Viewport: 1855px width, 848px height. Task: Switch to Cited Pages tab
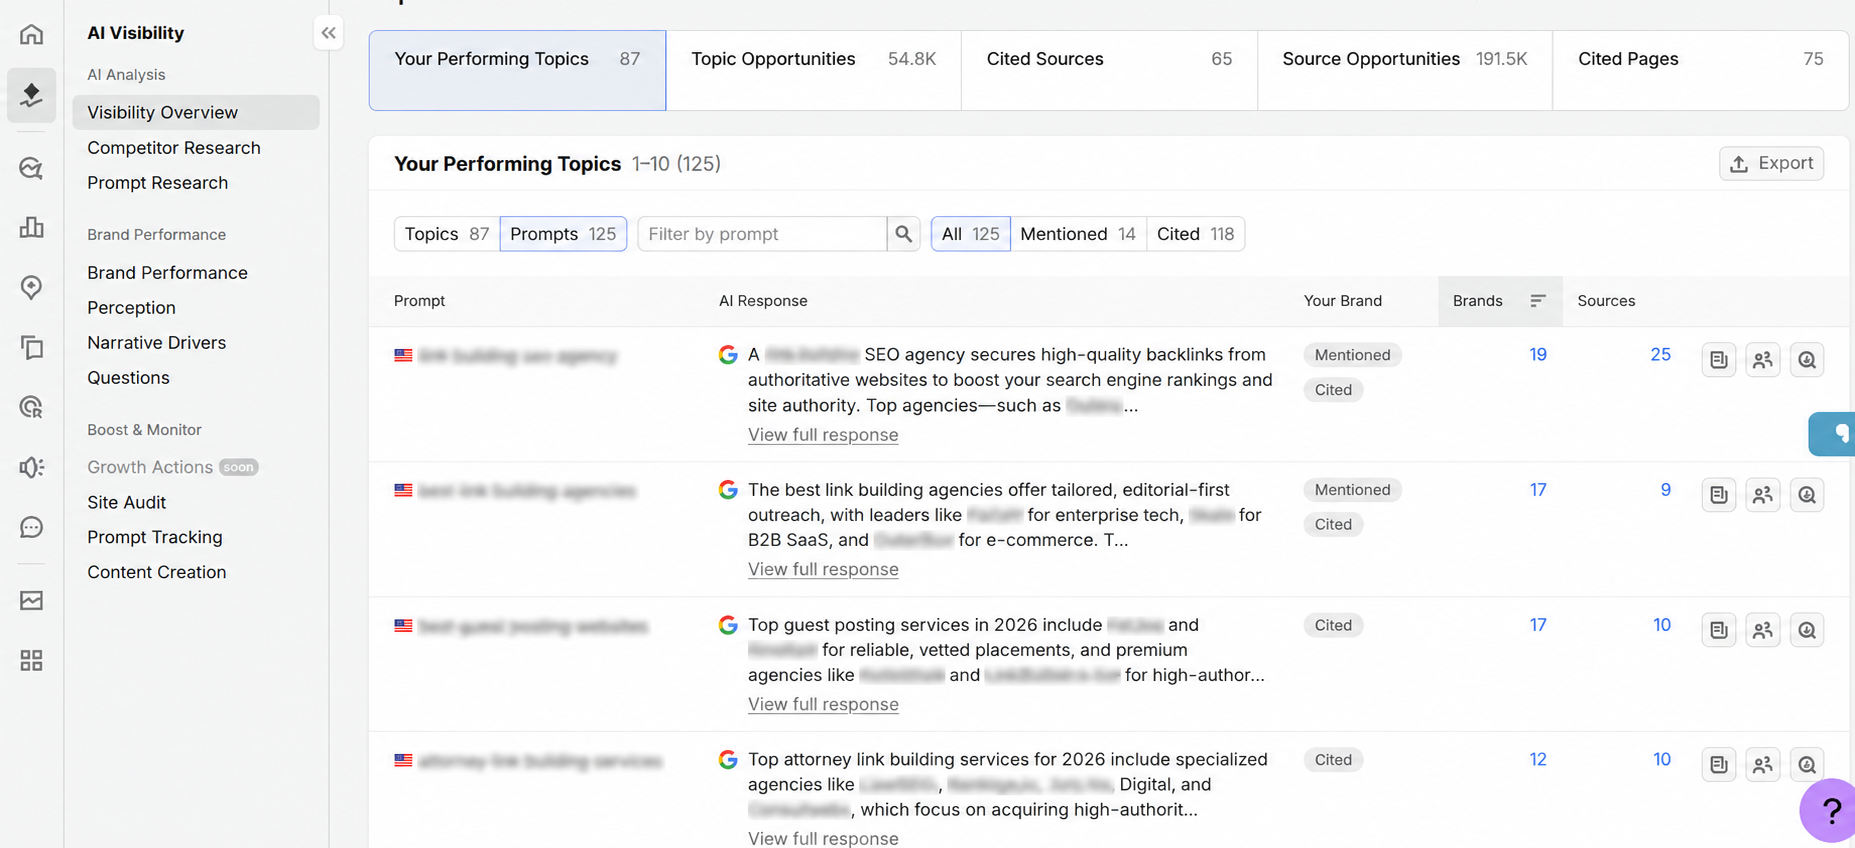(x=1700, y=70)
